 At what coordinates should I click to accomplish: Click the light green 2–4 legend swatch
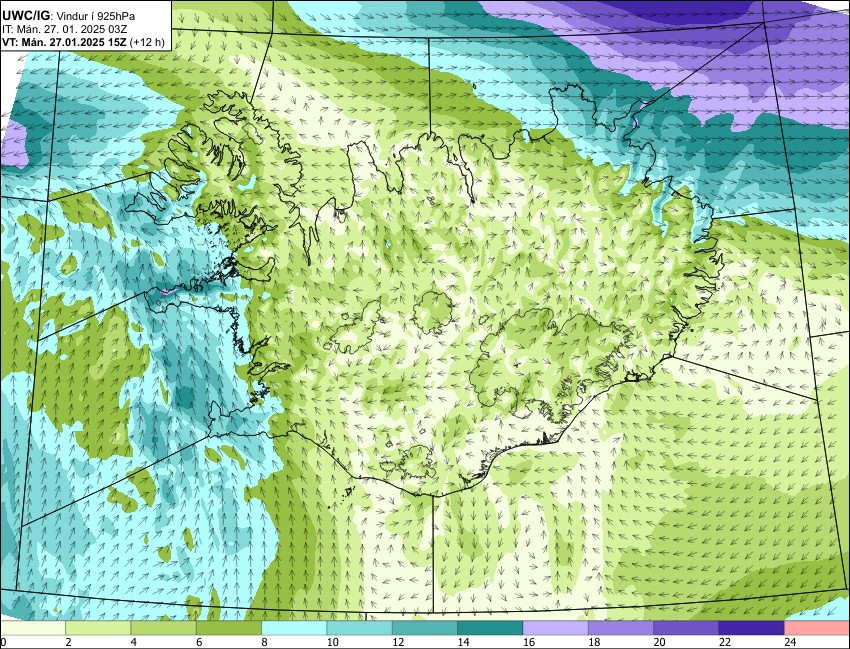(x=98, y=628)
